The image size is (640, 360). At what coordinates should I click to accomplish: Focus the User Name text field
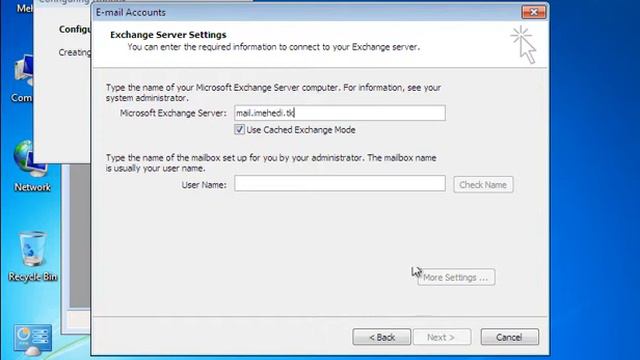(340, 183)
